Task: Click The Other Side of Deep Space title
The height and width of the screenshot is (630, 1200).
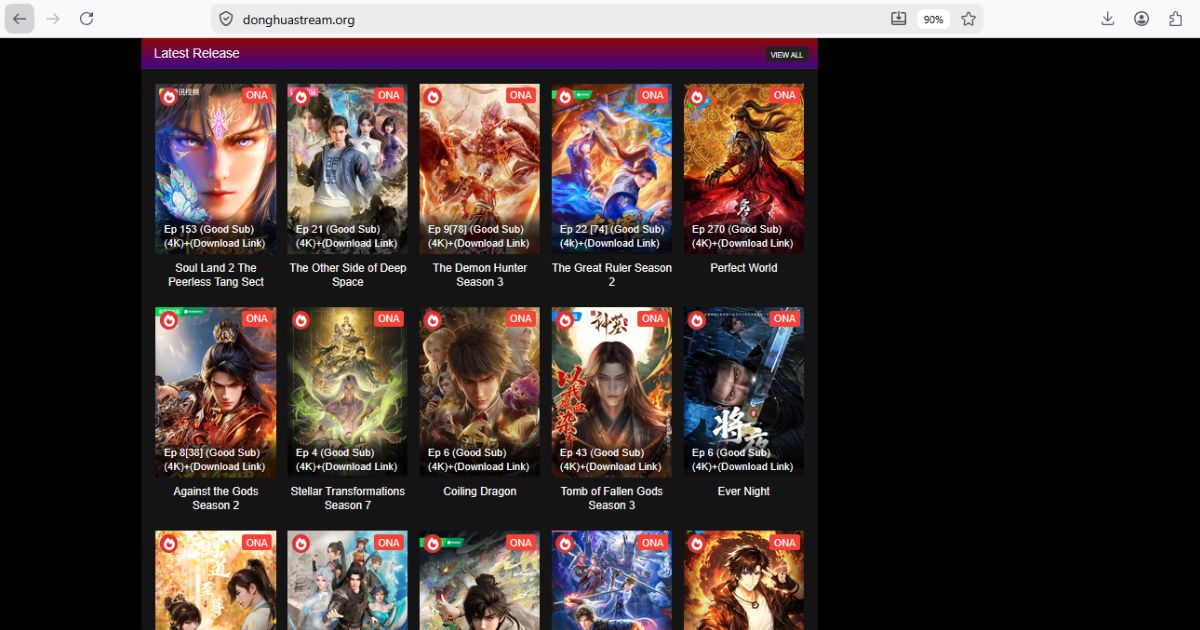Action: tap(348, 275)
